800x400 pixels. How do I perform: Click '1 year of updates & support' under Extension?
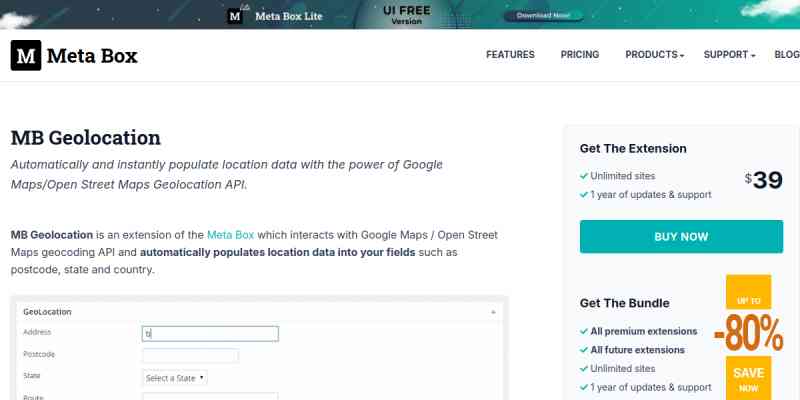coord(651,194)
